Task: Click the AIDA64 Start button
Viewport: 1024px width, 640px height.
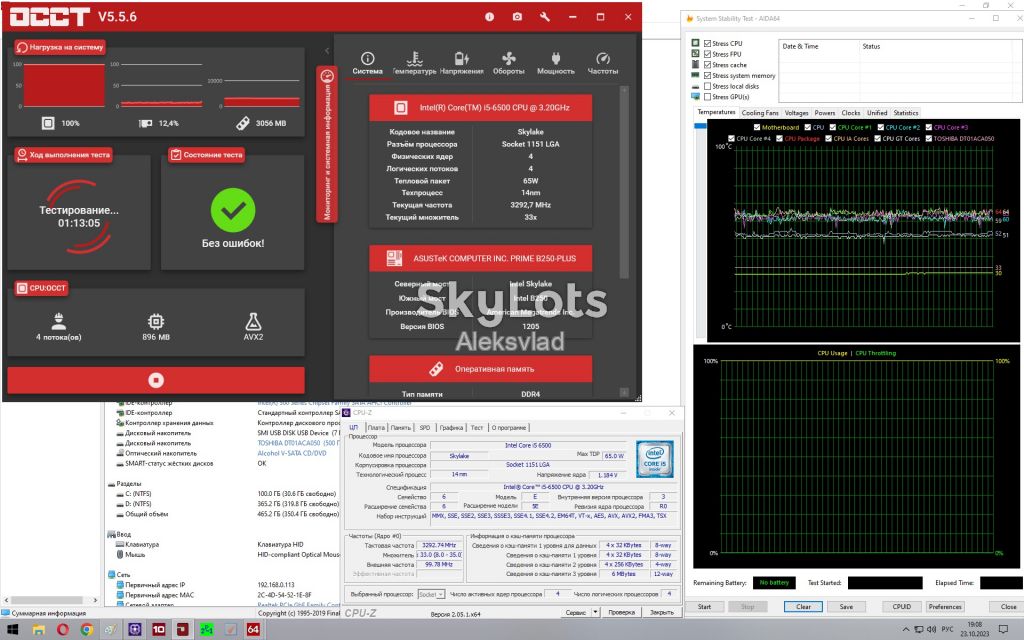Action: (x=704, y=607)
